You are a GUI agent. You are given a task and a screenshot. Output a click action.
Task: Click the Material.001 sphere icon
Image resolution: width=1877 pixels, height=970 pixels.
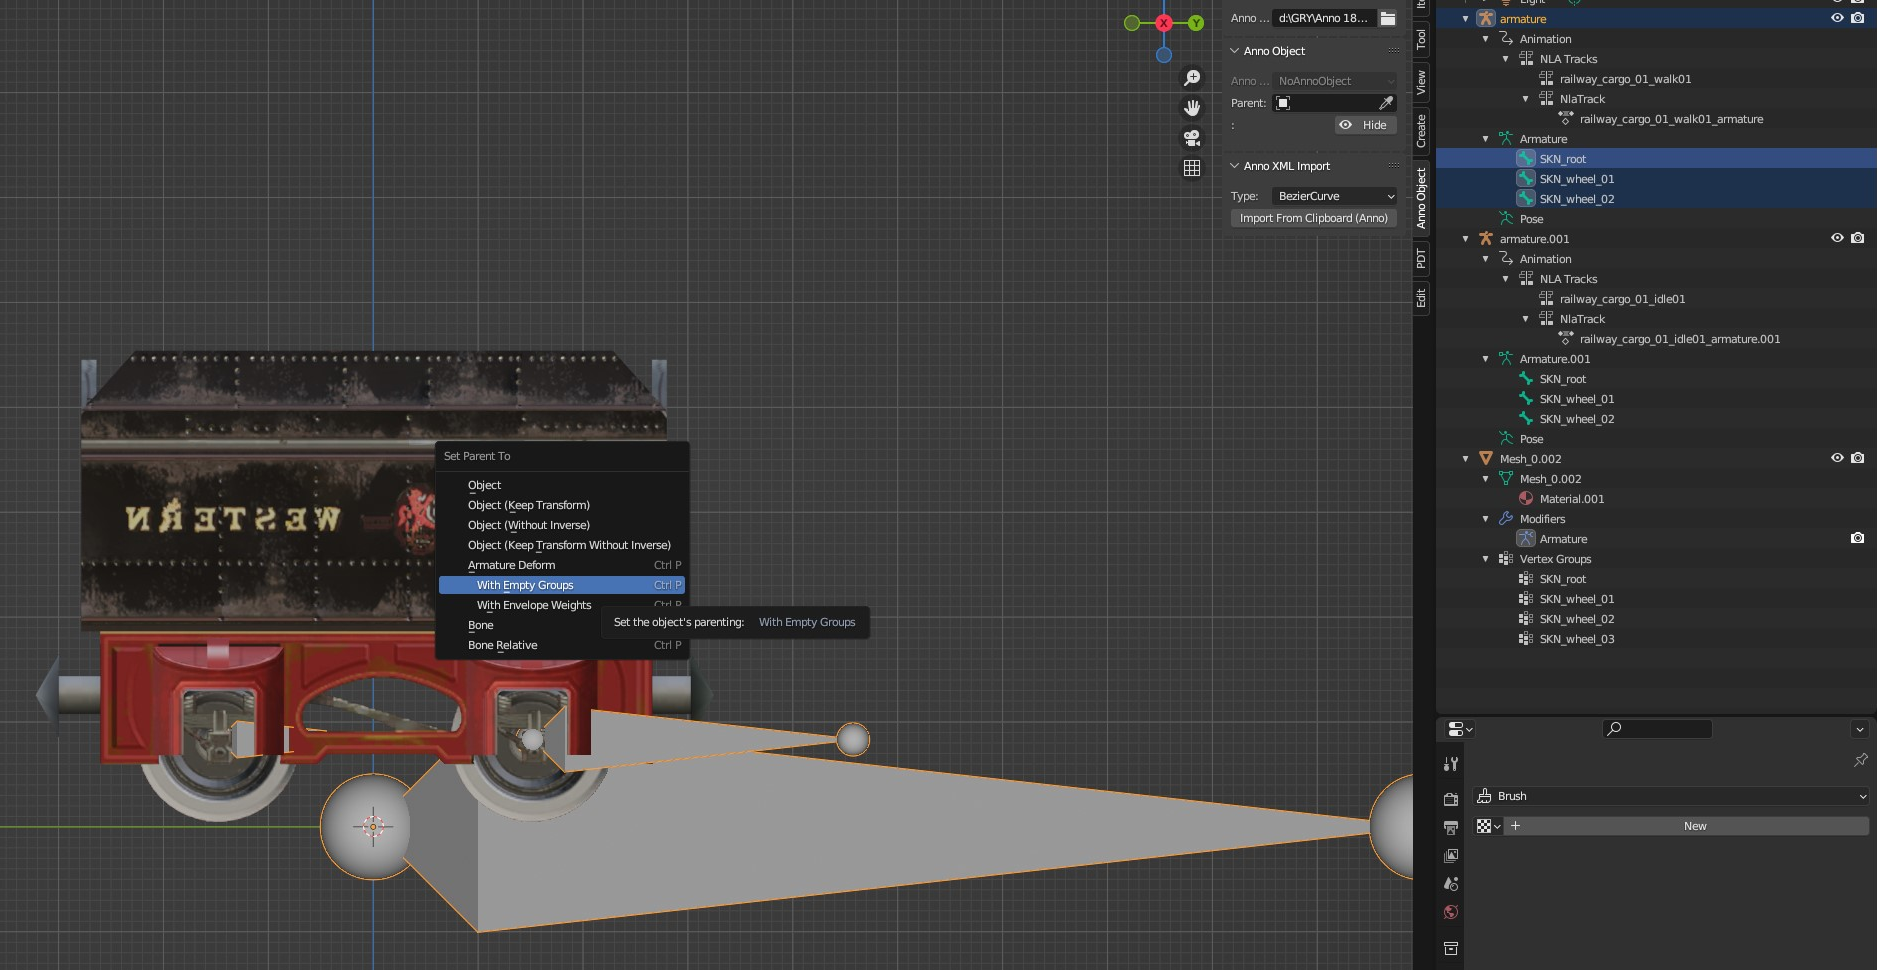pyautogui.click(x=1526, y=499)
